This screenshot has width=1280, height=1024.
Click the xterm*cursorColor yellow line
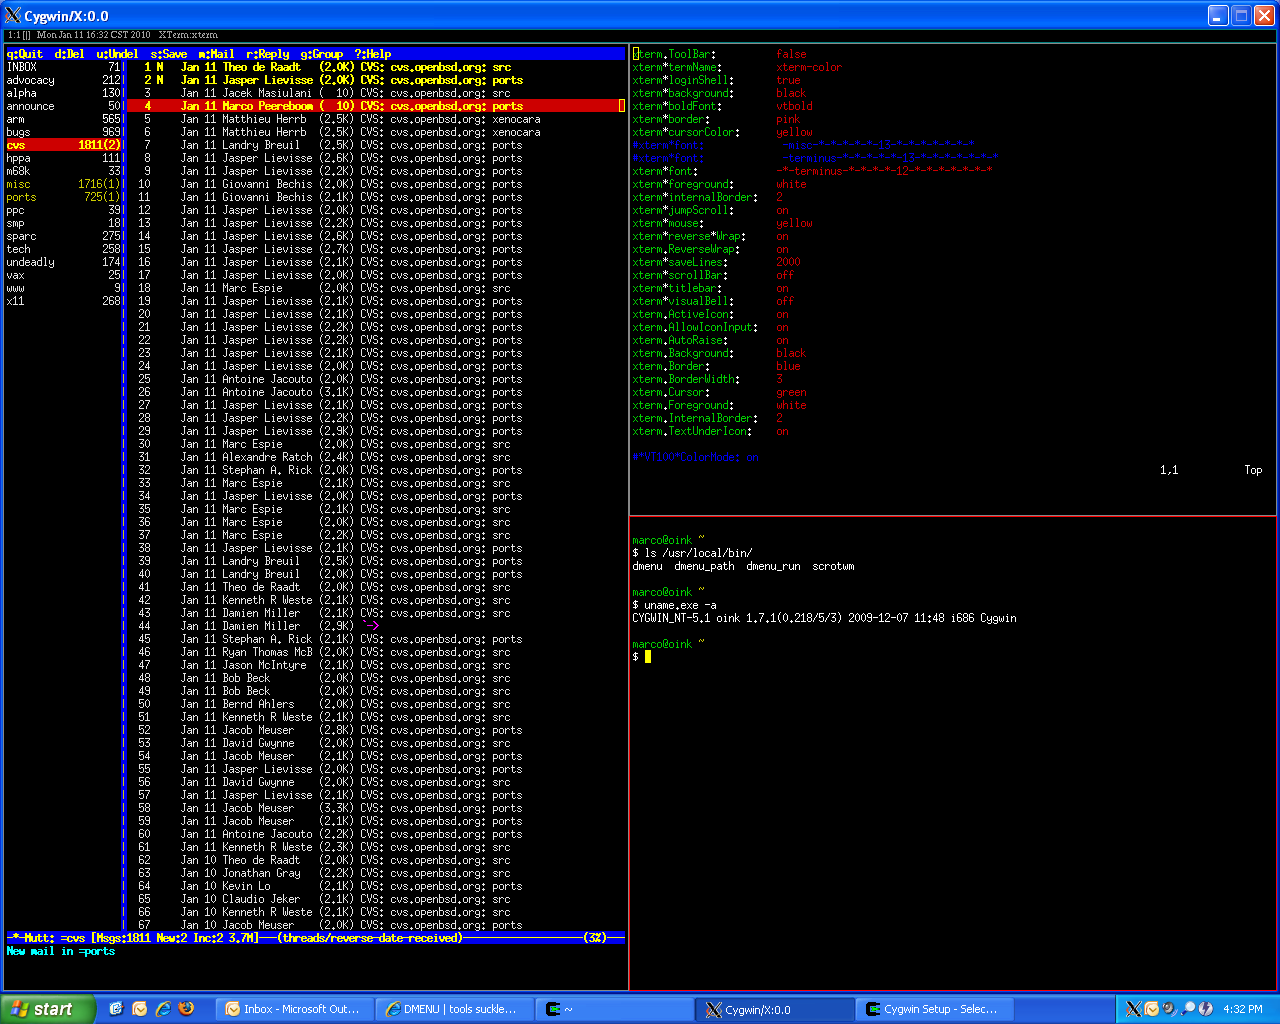click(722, 132)
